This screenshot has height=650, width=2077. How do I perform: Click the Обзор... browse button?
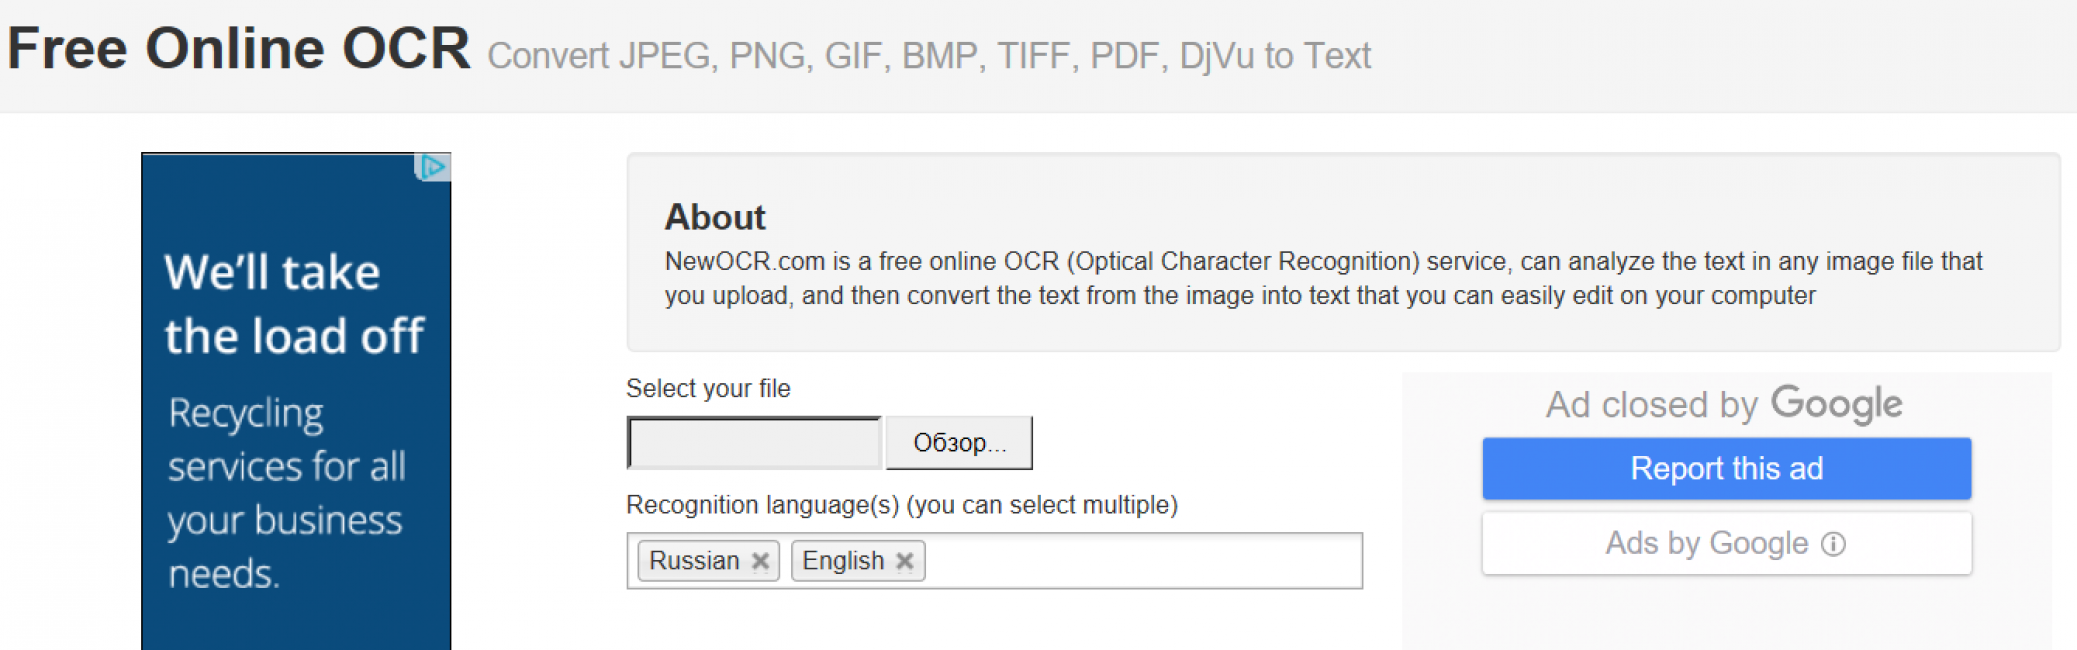pyautogui.click(x=959, y=443)
